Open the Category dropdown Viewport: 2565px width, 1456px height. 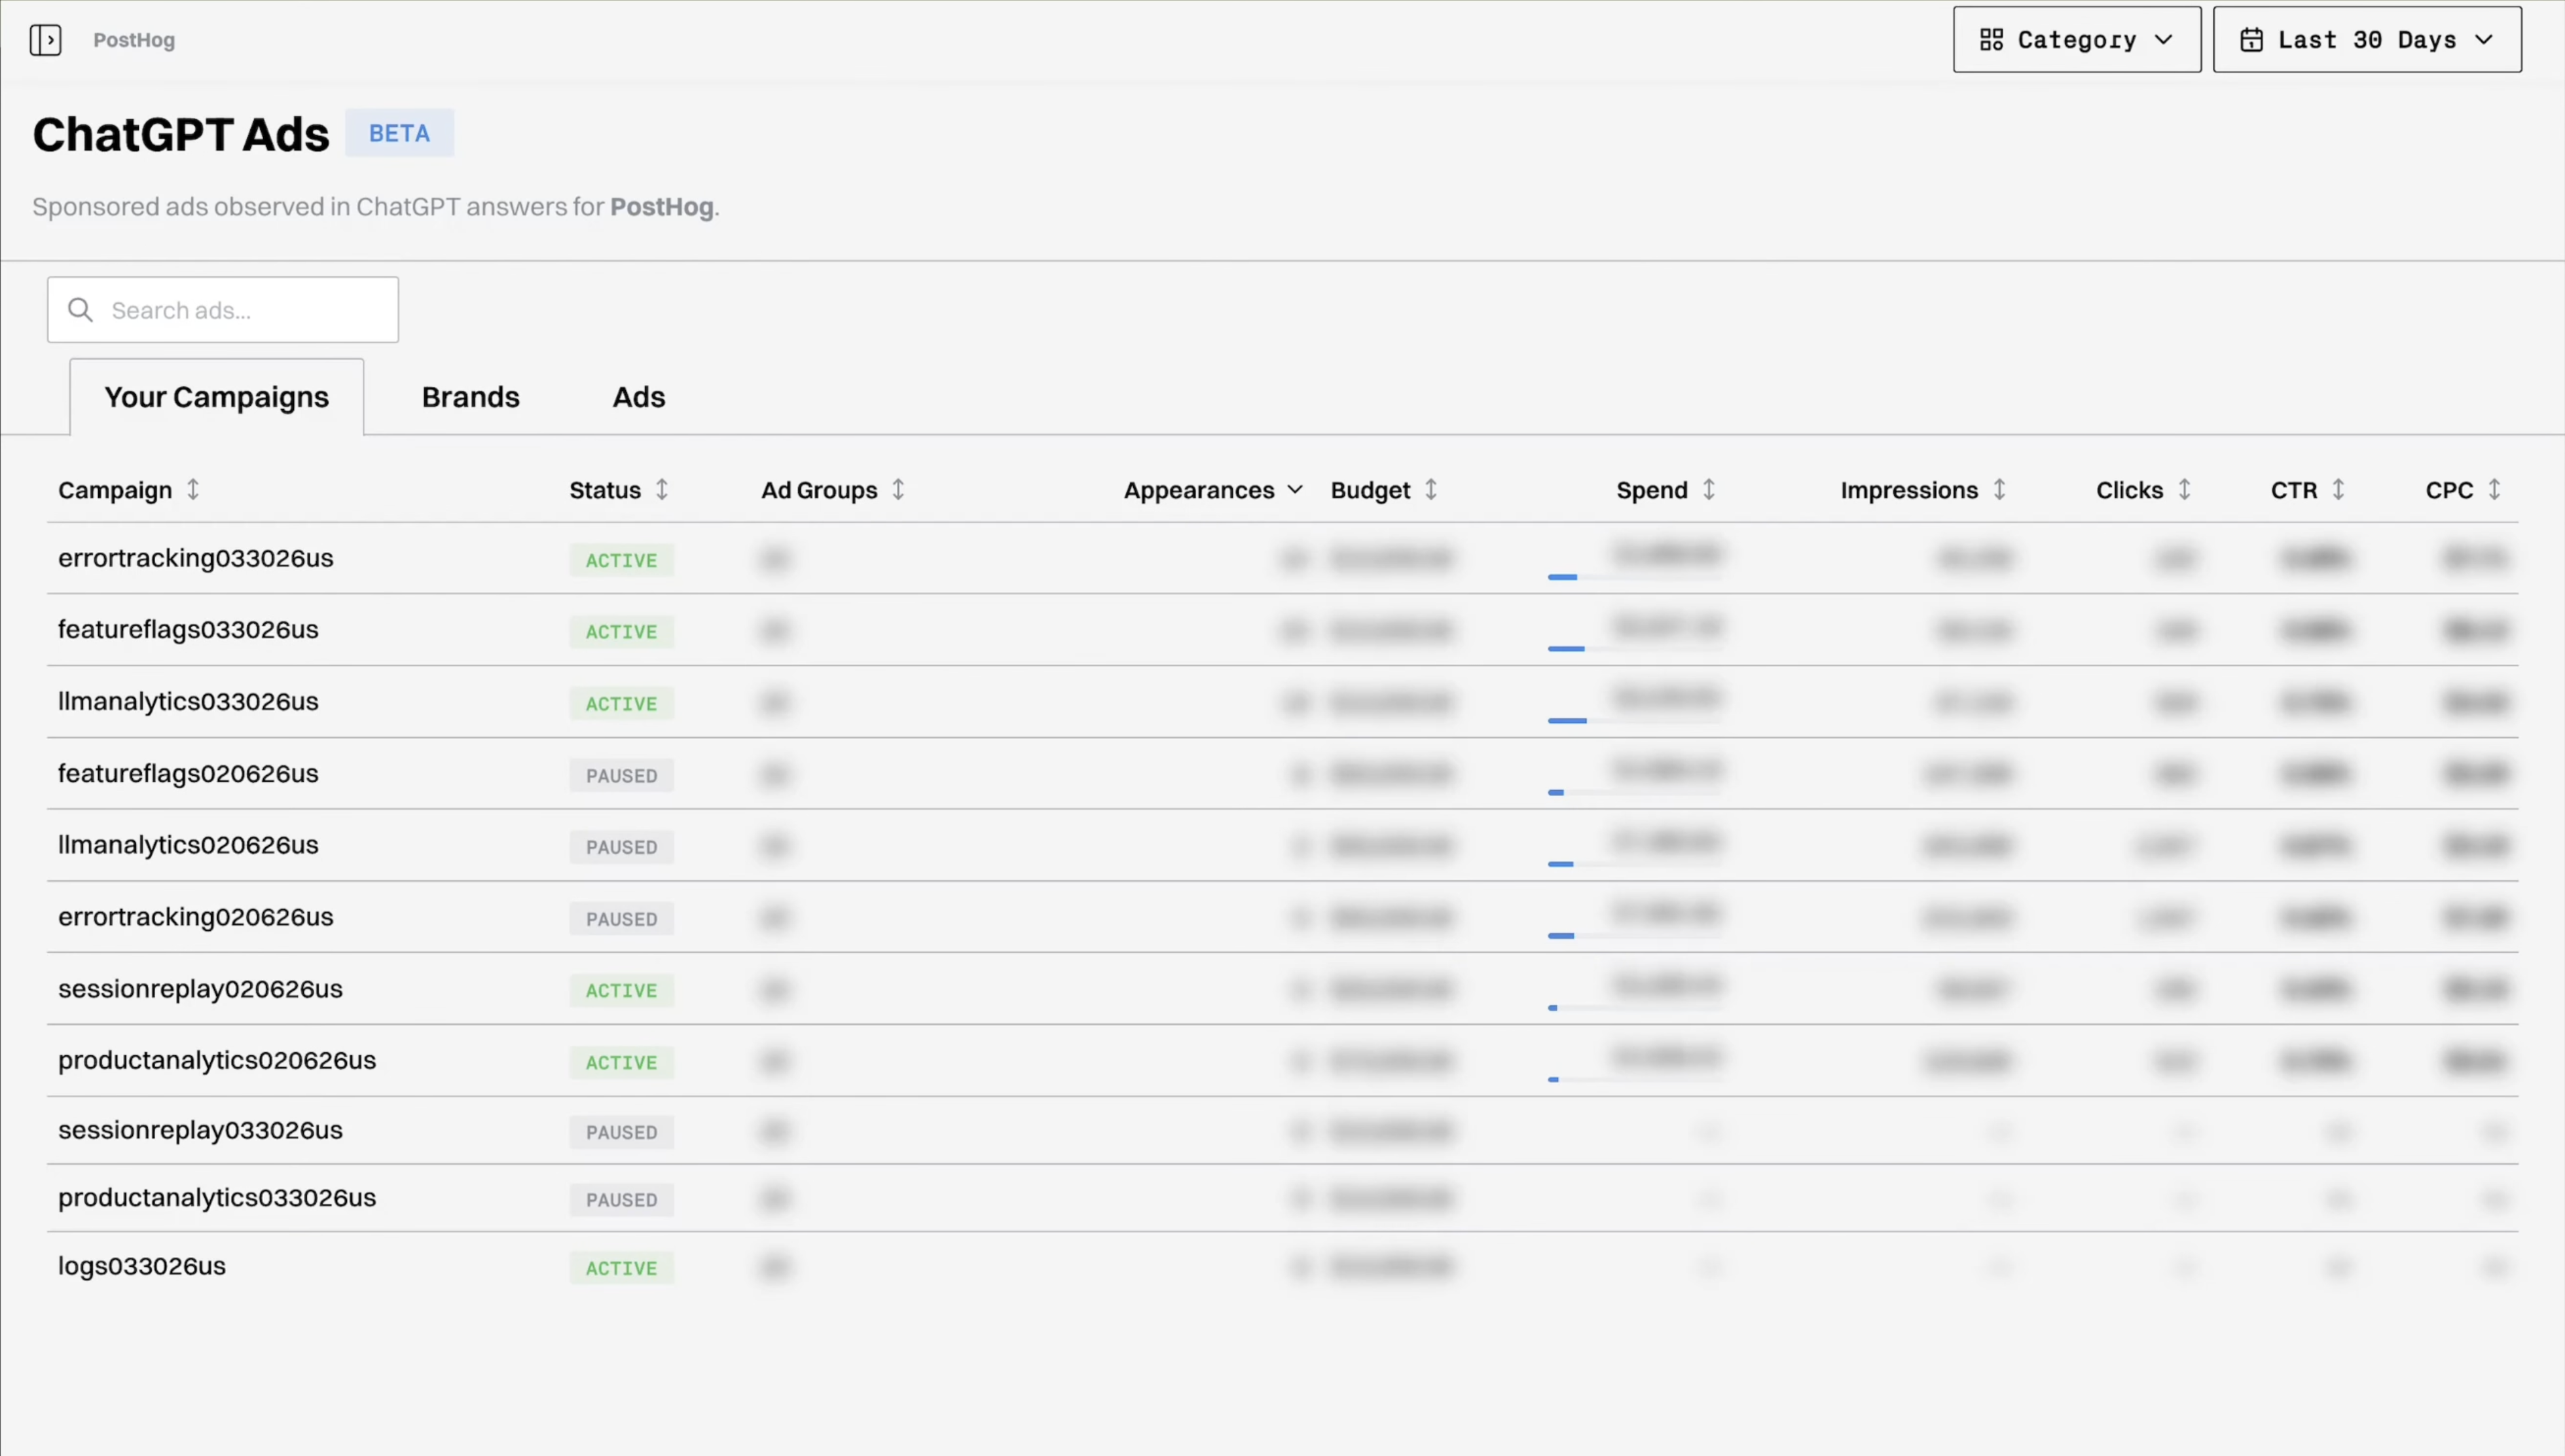(2076, 40)
